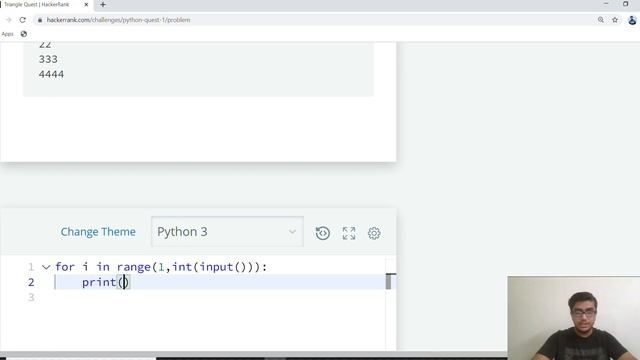Click 'range' in line 1 code
This screenshot has height=360, width=640.
click(x=133, y=267)
